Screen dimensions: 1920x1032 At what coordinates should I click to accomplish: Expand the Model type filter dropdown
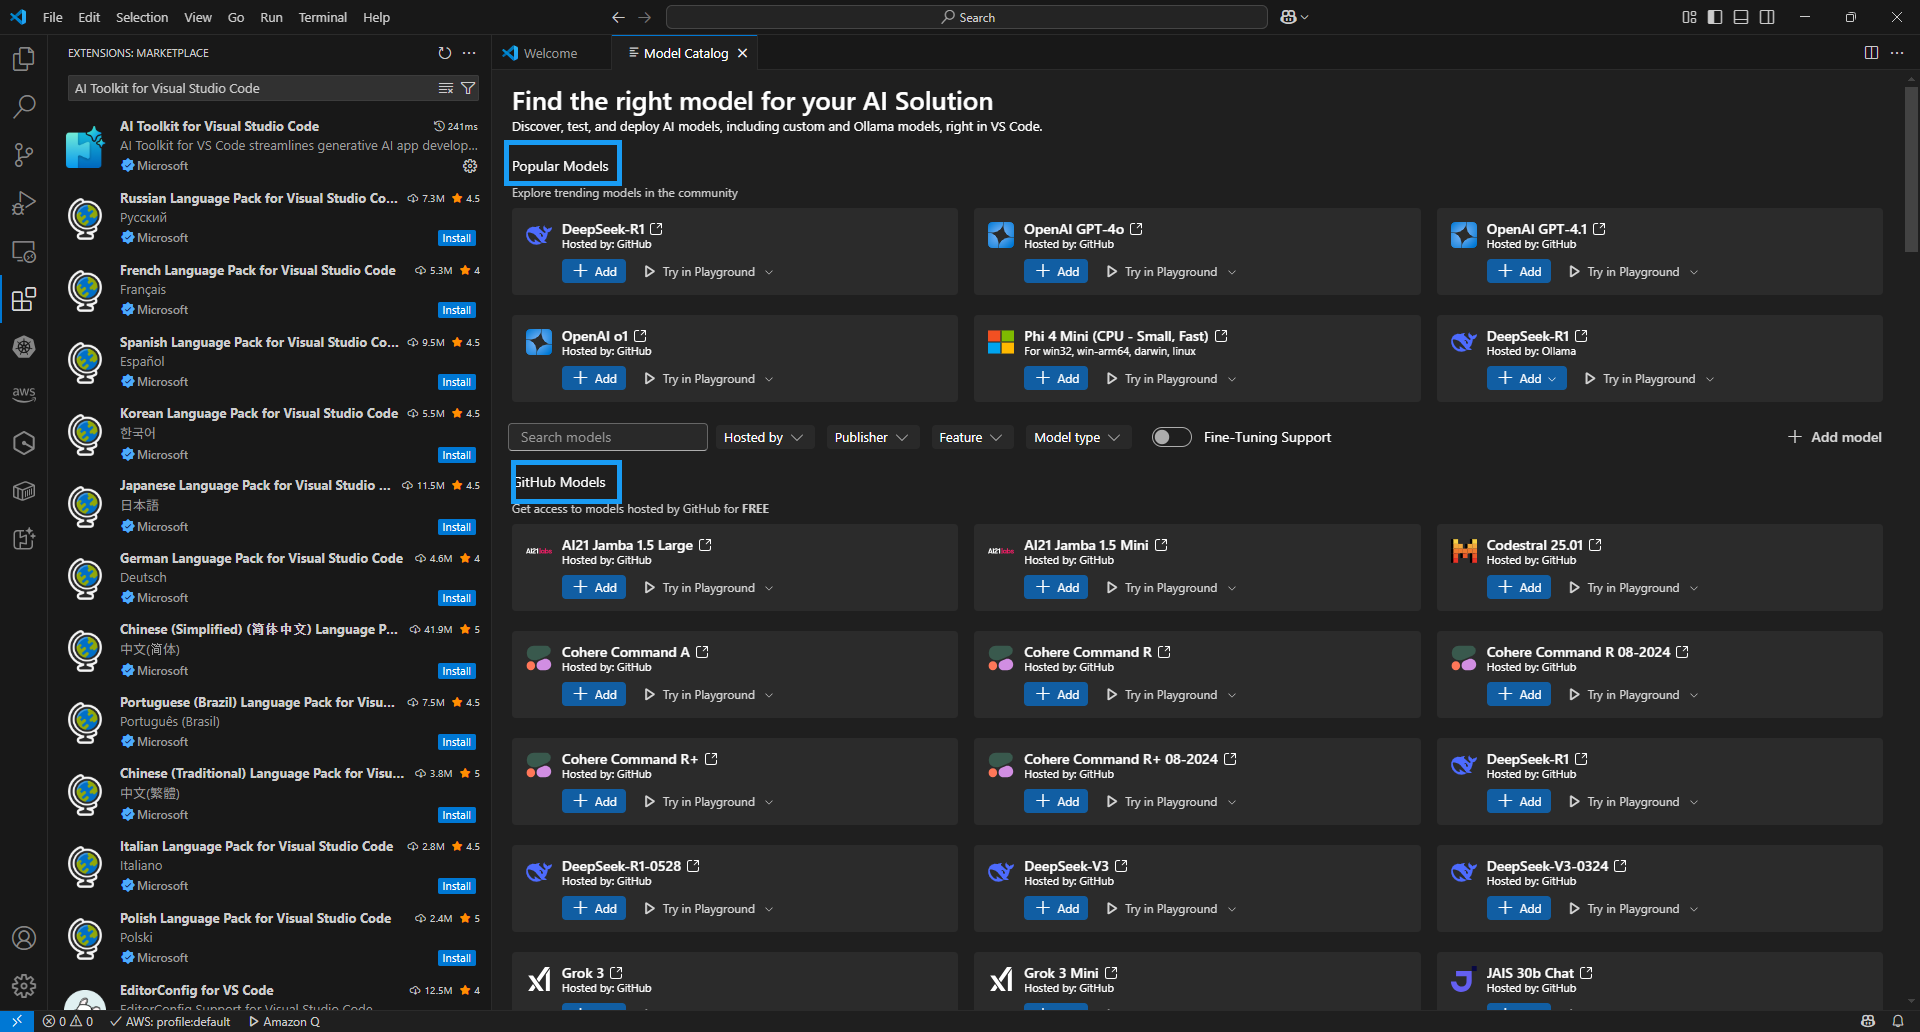[x=1078, y=437]
